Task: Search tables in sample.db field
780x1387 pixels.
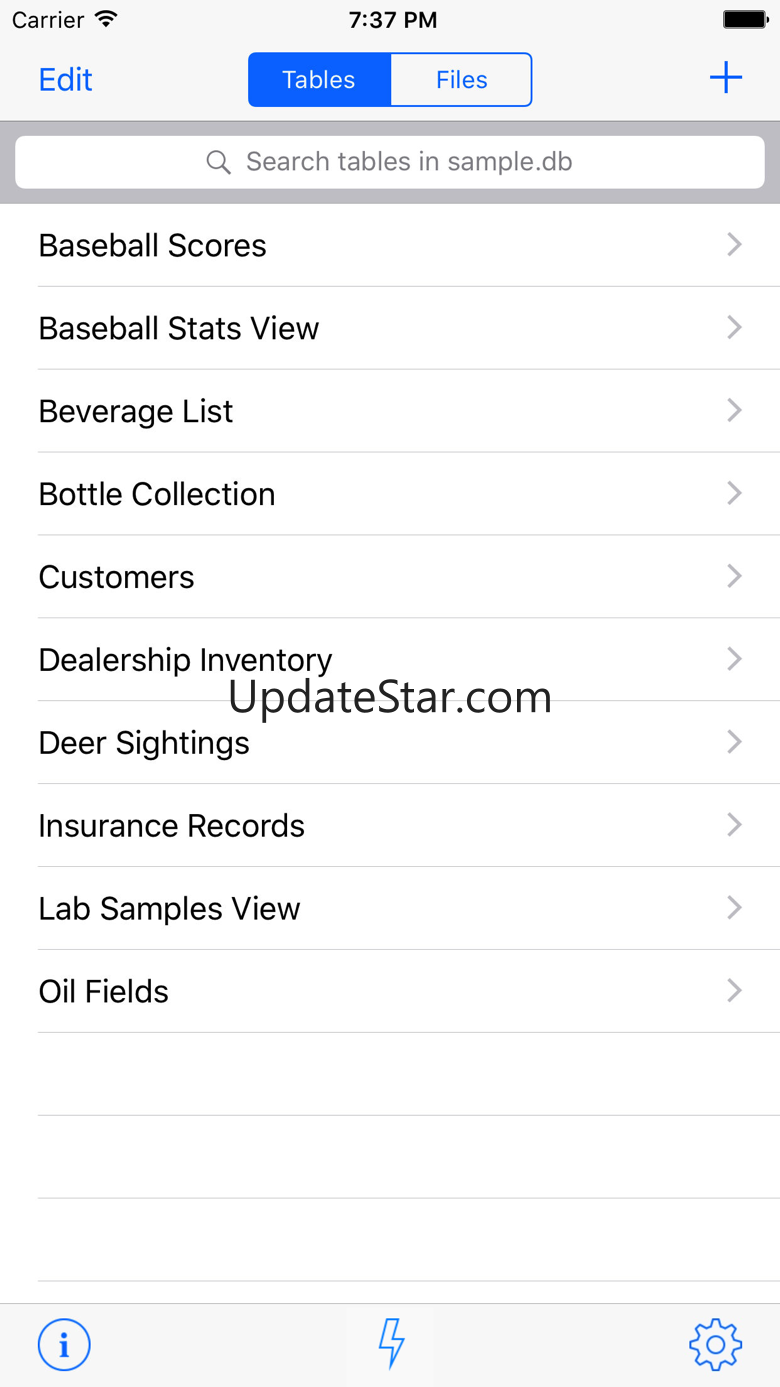Action: coord(408,162)
